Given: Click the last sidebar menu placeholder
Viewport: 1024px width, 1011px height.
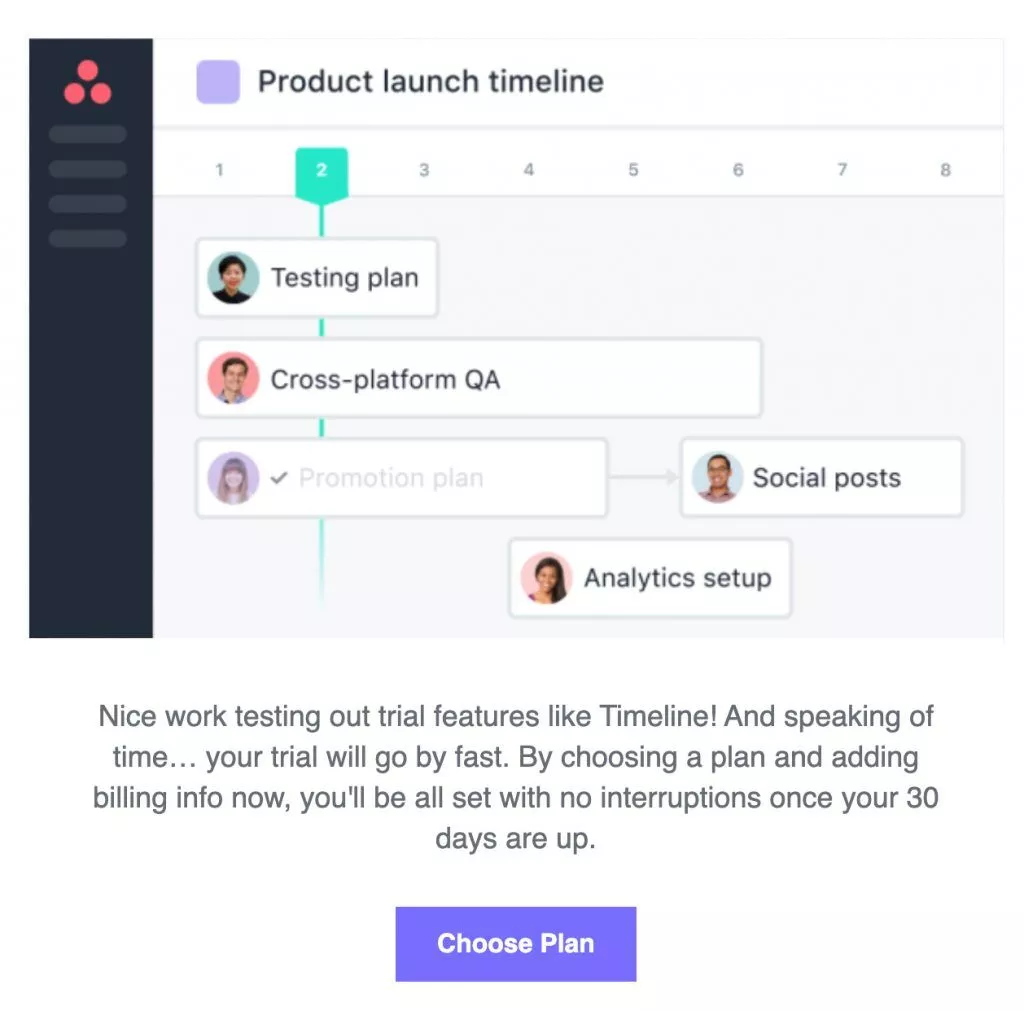Looking at the screenshot, I should click(88, 238).
